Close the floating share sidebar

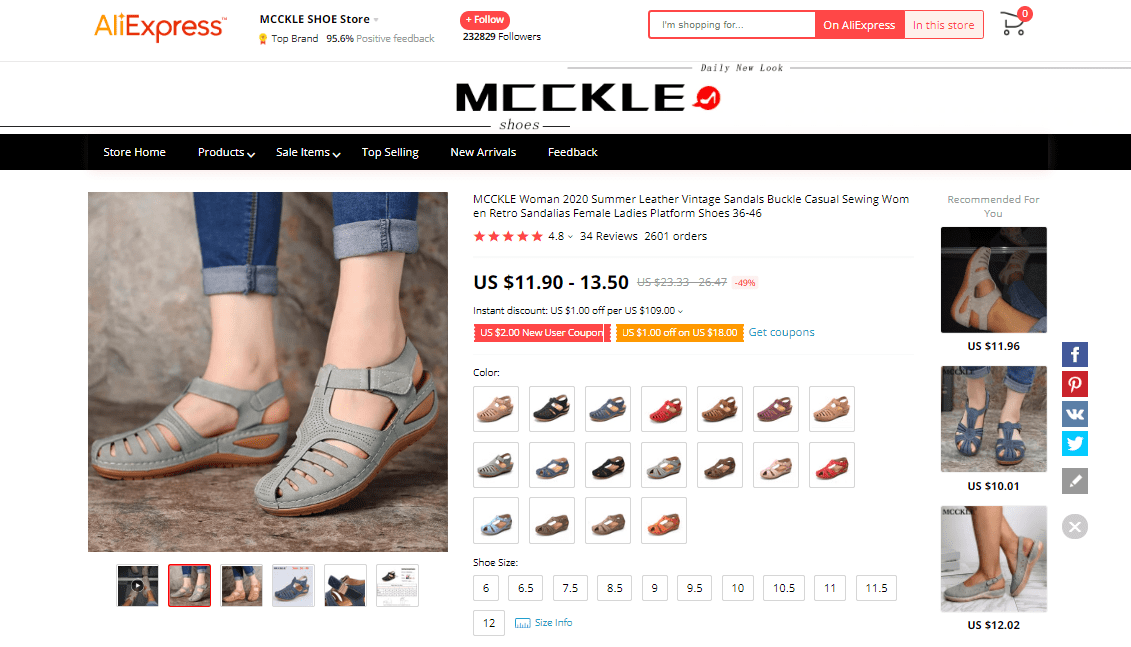[1075, 526]
